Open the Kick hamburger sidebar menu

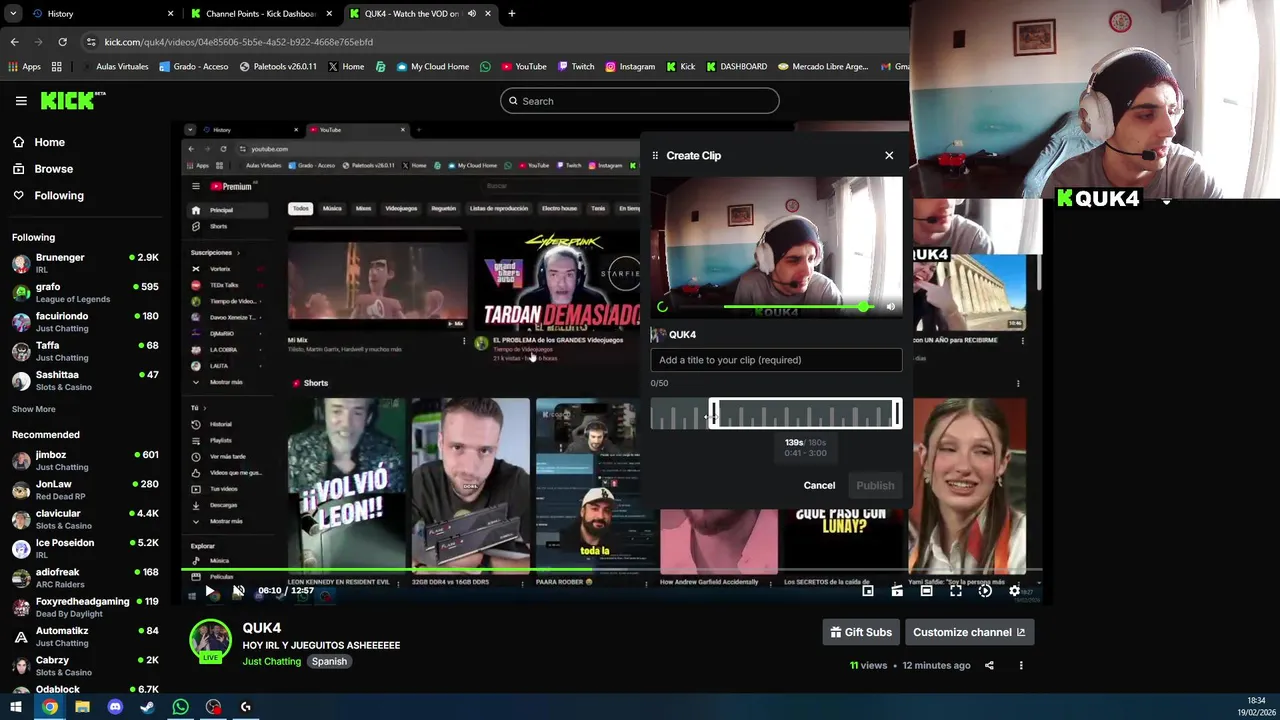(x=21, y=101)
